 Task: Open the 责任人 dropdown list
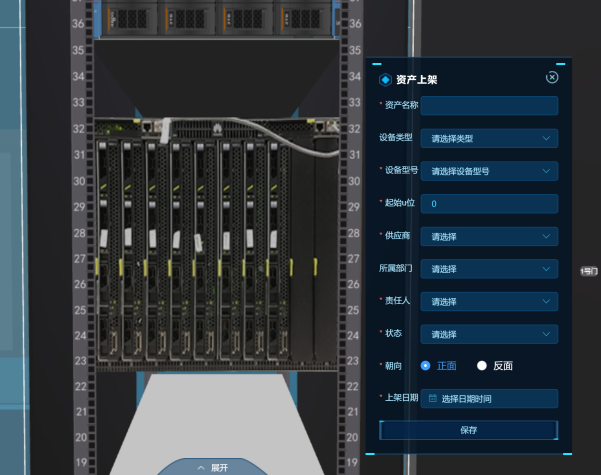coord(489,301)
